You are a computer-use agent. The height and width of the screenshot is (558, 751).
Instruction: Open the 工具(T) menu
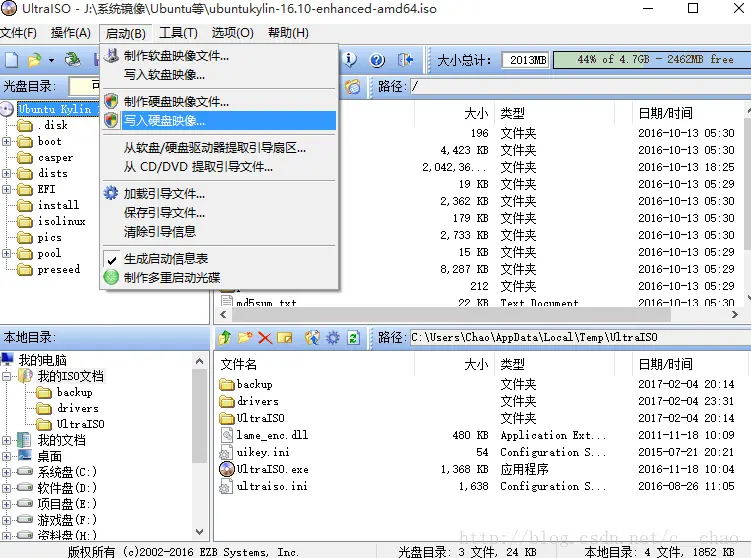tap(178, 33)
